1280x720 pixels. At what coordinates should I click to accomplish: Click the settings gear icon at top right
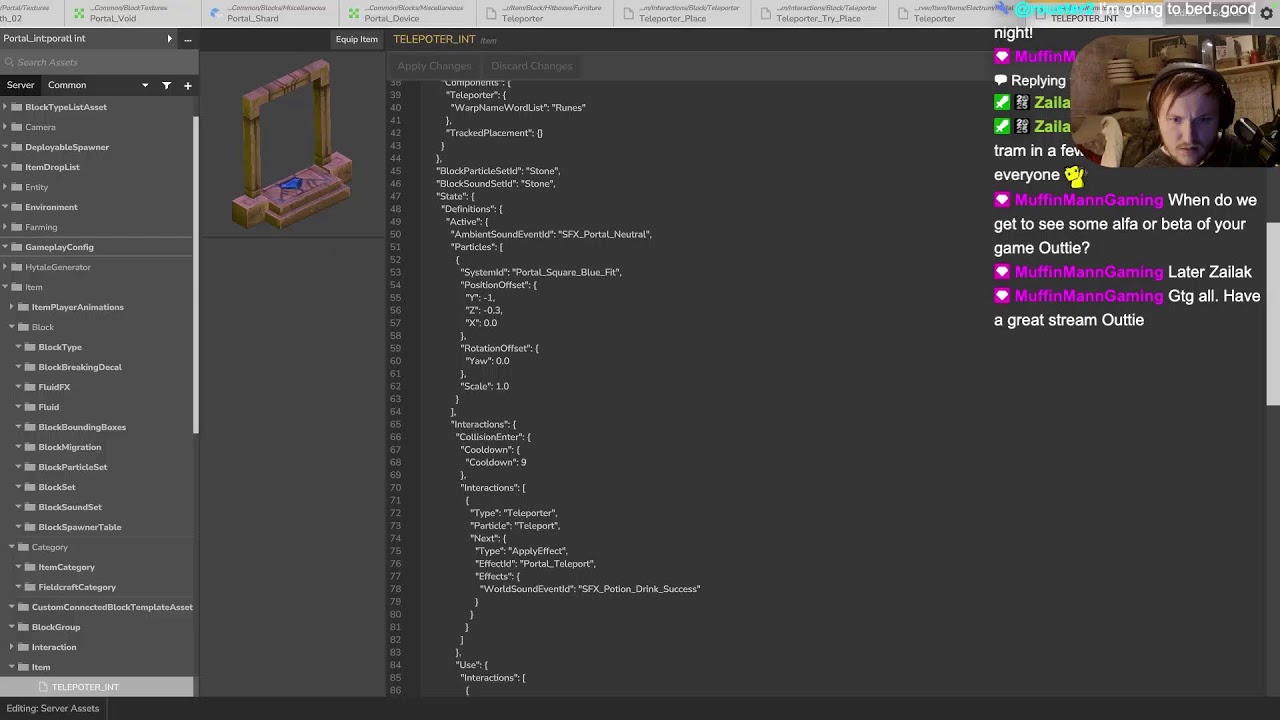pyautogui.click(x=1266, y=13)
